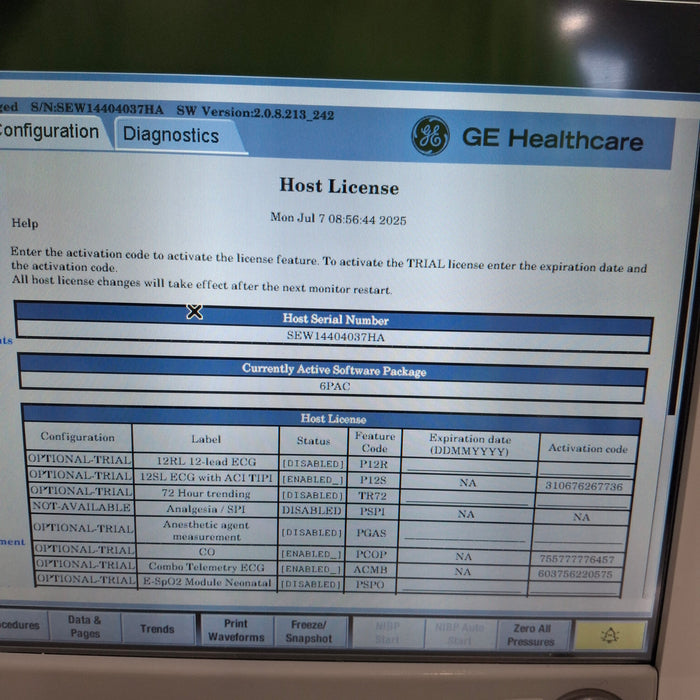
Task: Open the Data & Pages button
Action: click(84, 626)
